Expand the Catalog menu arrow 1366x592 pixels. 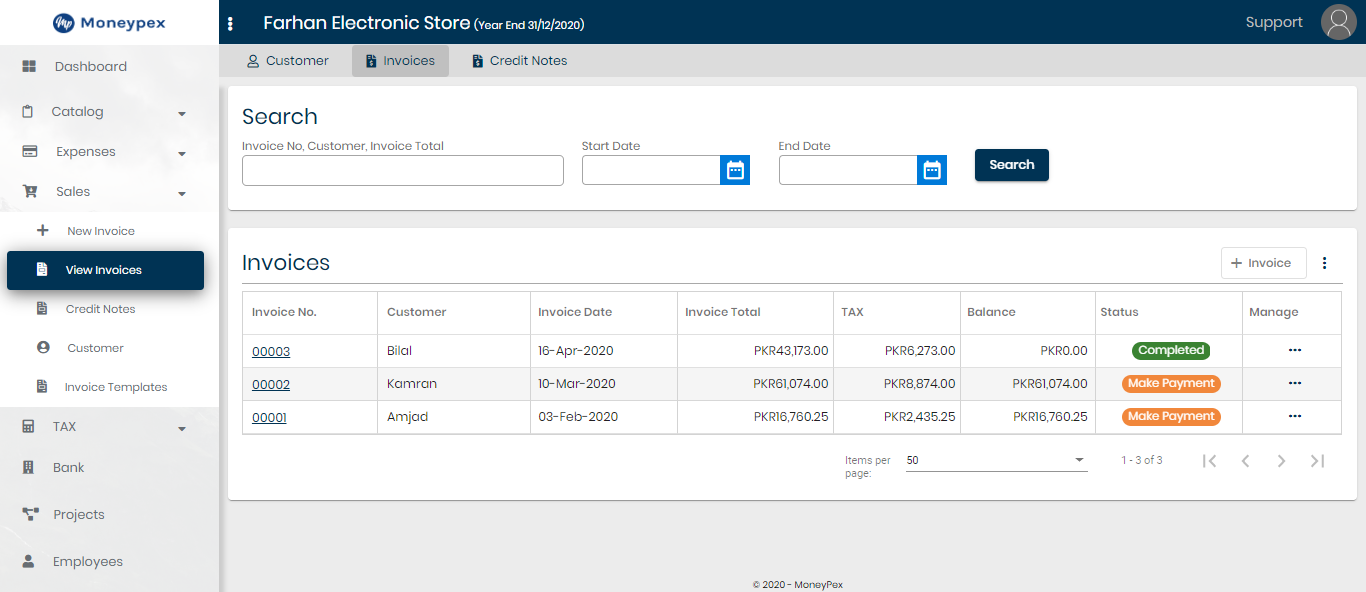click(182, 114)
